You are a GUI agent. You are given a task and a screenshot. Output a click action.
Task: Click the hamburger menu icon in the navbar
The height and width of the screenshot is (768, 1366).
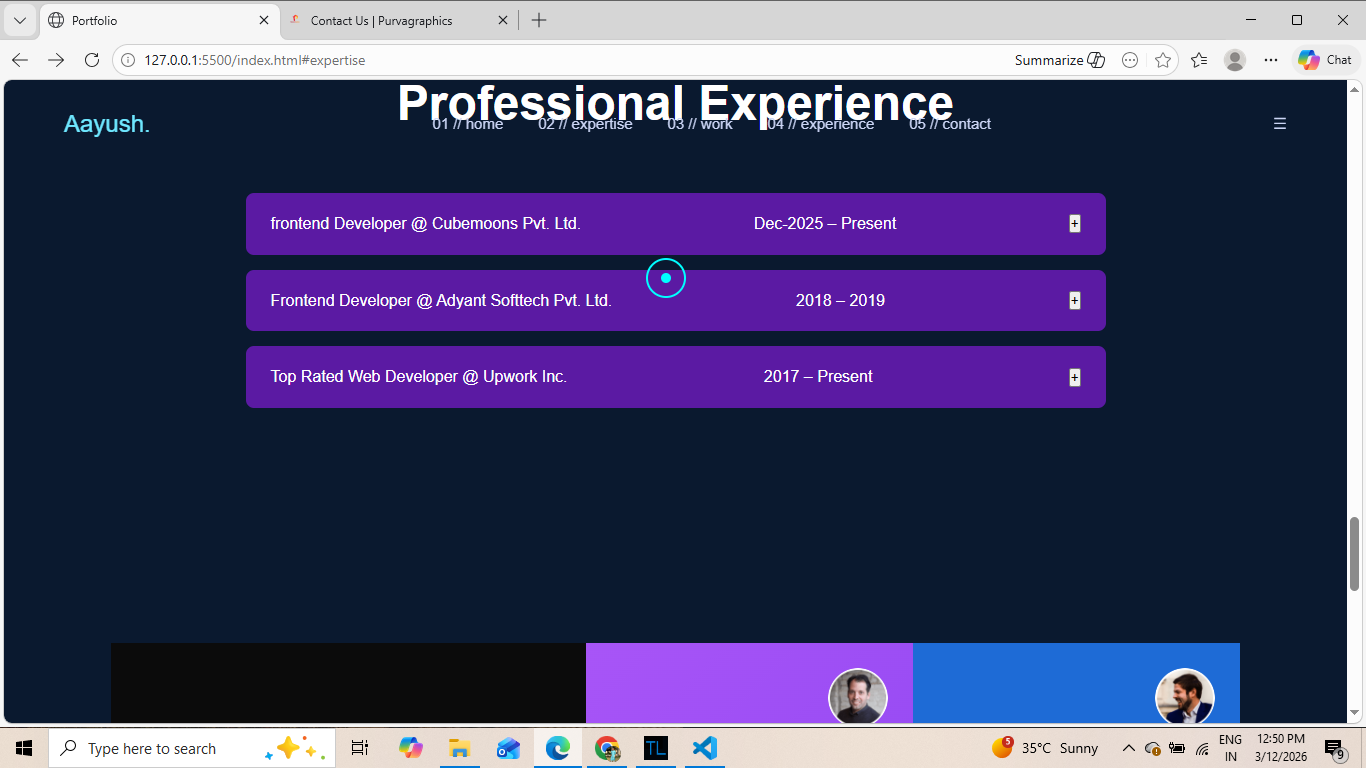point(1279,124)
